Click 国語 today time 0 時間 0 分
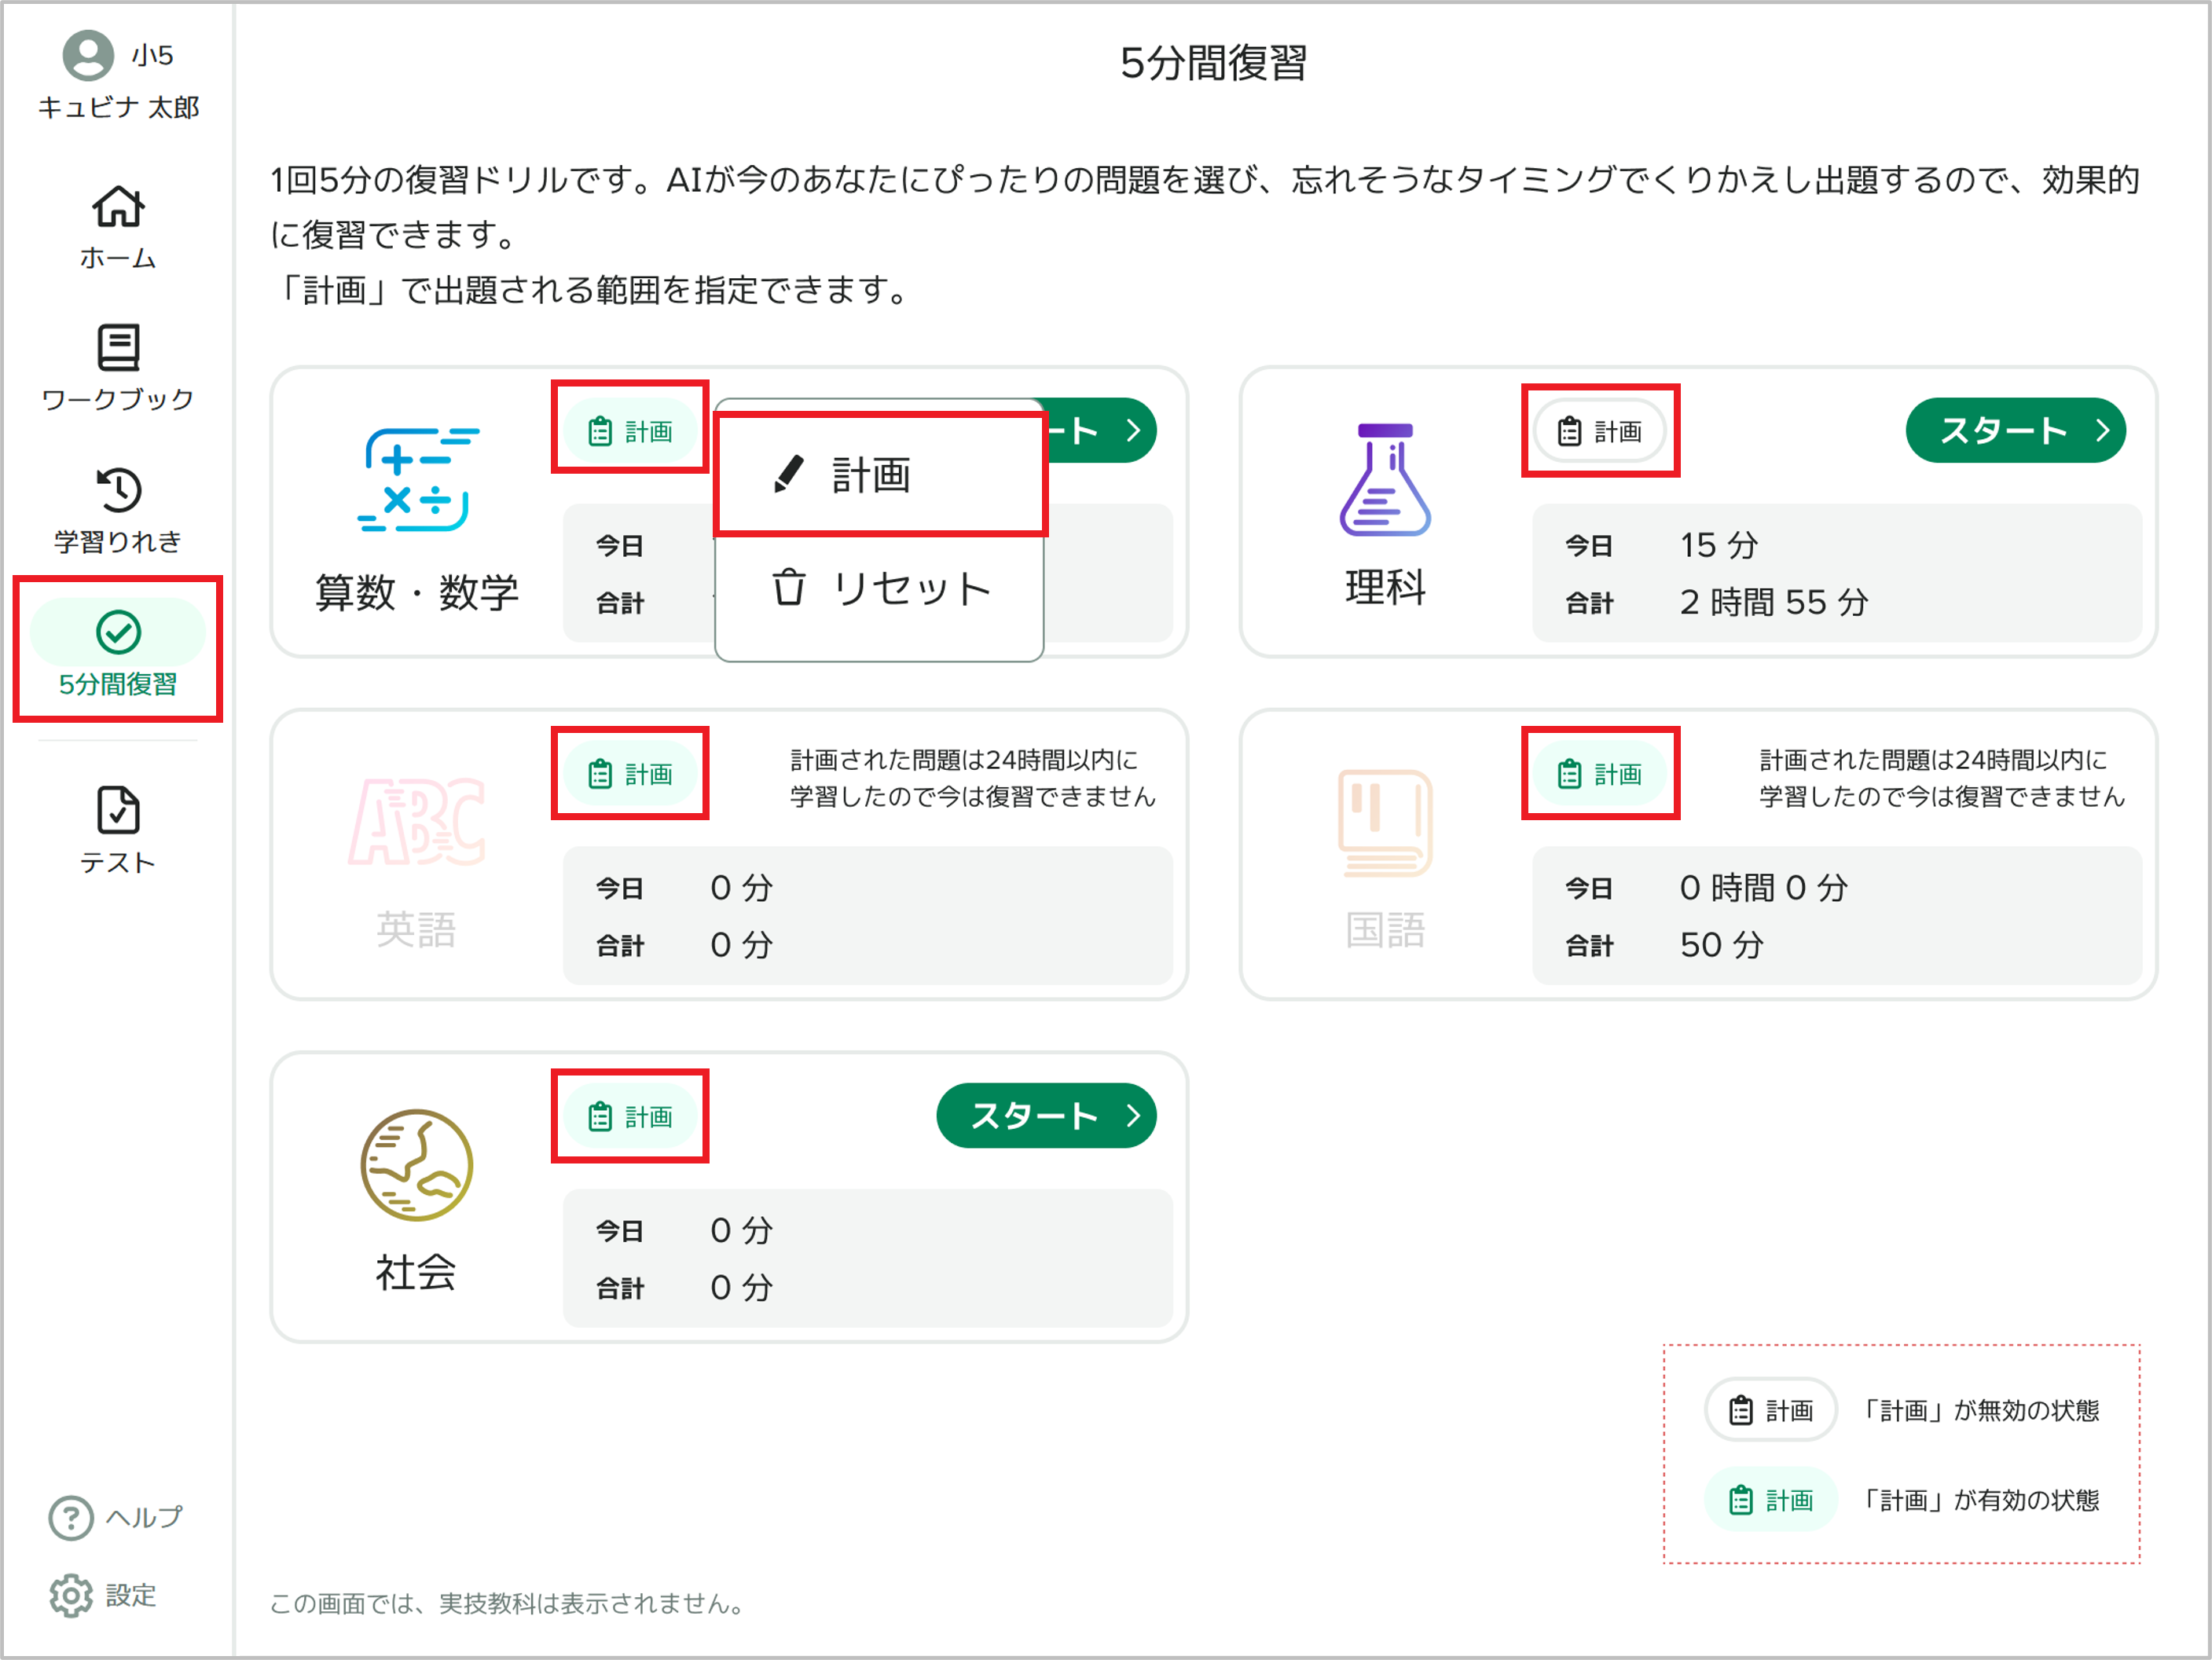The height and width of the screenshot is (1660, 2212). [1763, 888]
